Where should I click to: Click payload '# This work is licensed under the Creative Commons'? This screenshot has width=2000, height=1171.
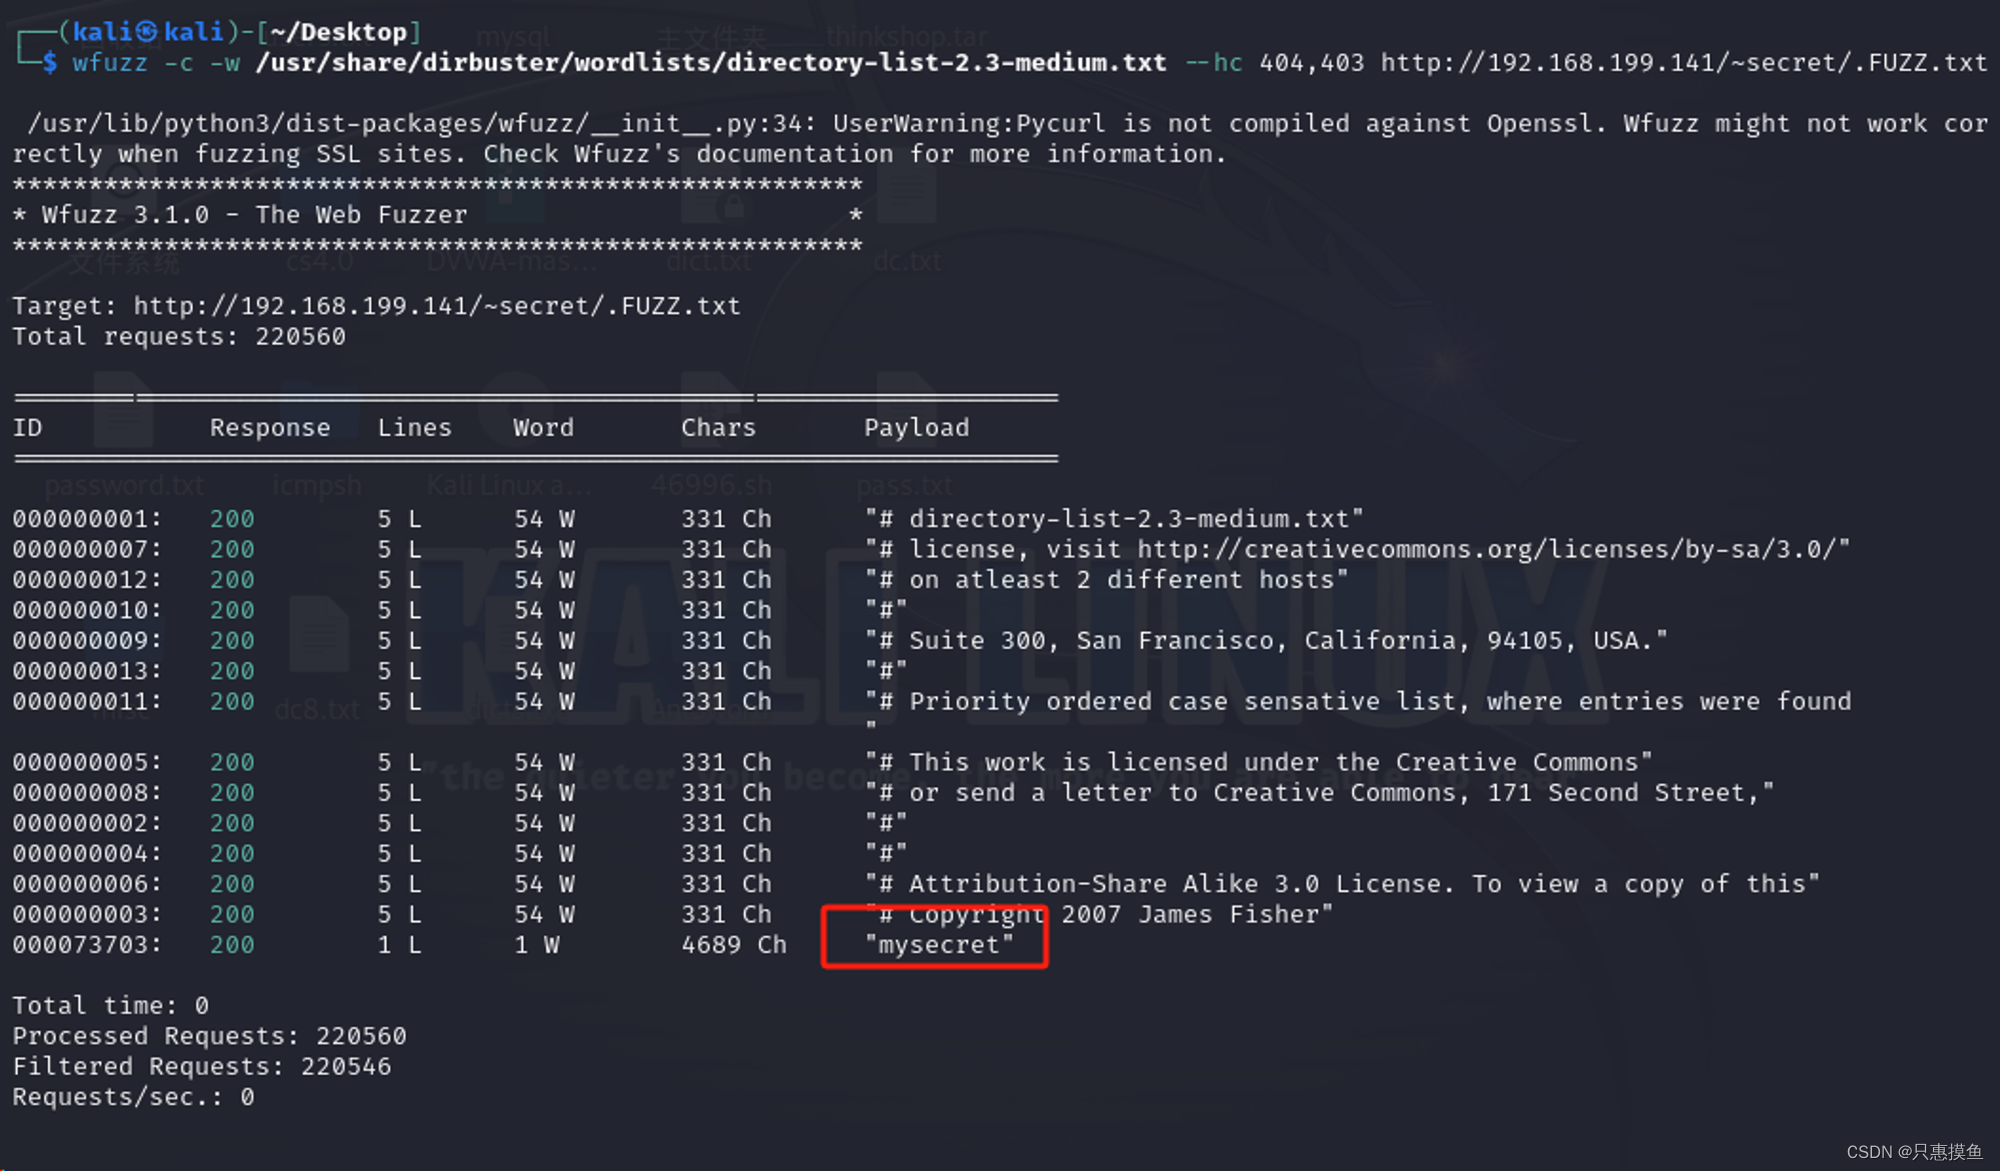[x=1259, y=763]
